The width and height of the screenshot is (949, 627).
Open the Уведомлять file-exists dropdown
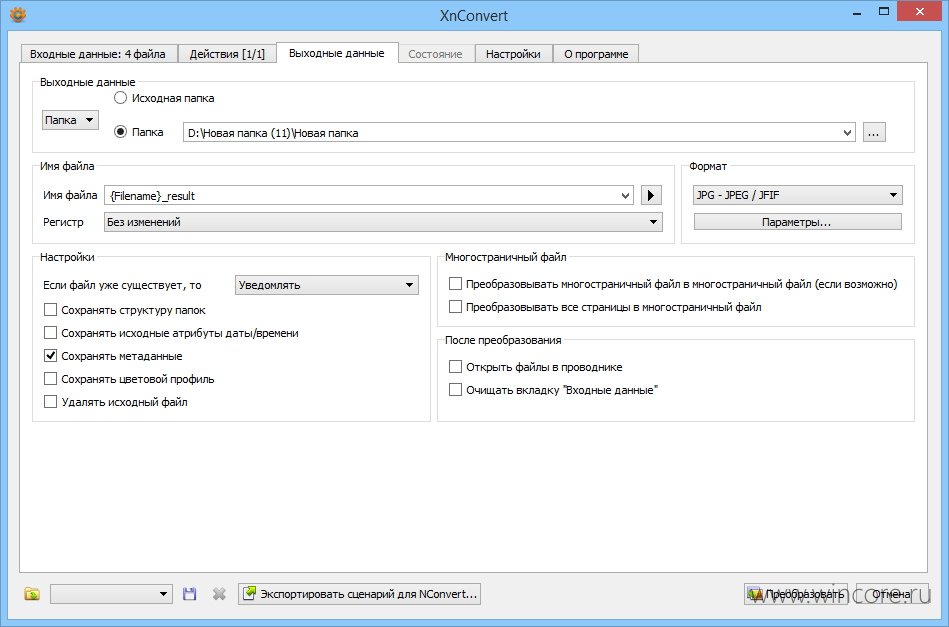pyautogui.click(x=327, y=285)
